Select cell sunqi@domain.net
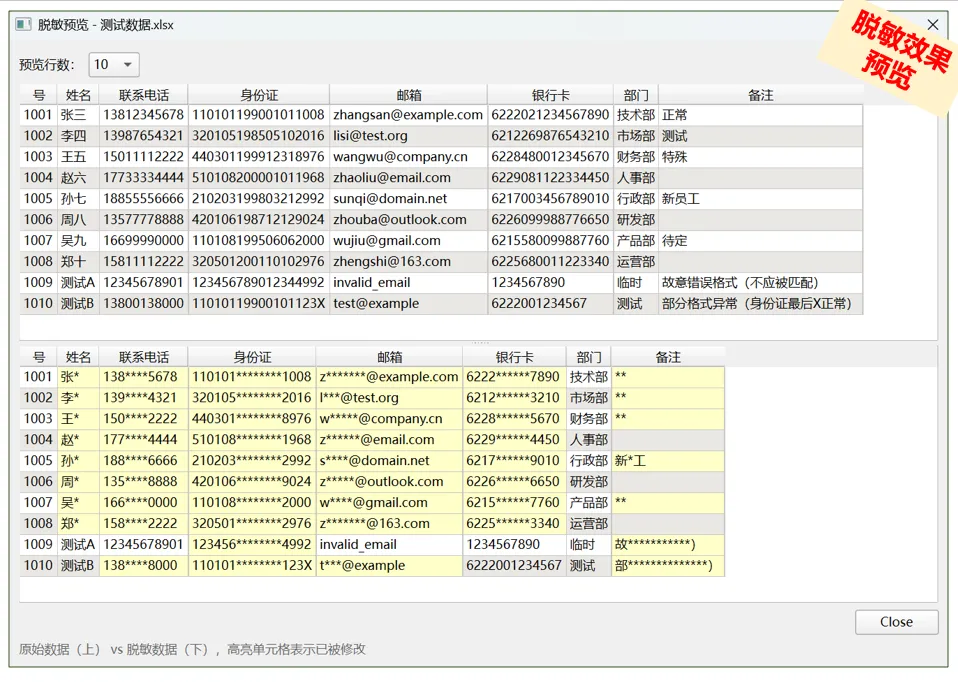The width and height of the screenshot is (958, 682). (x=408, y=199)
